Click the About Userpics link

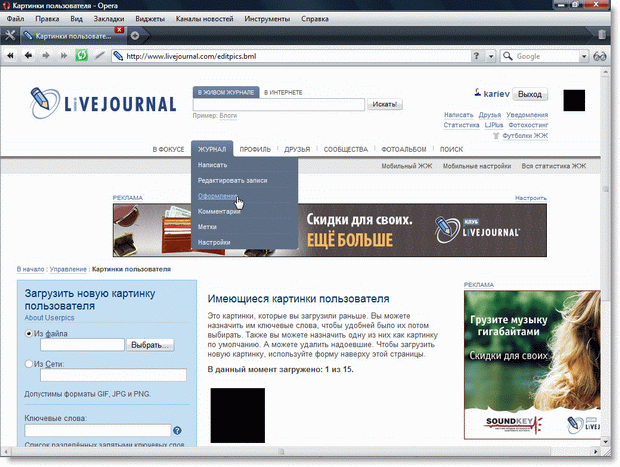(49, 318)
